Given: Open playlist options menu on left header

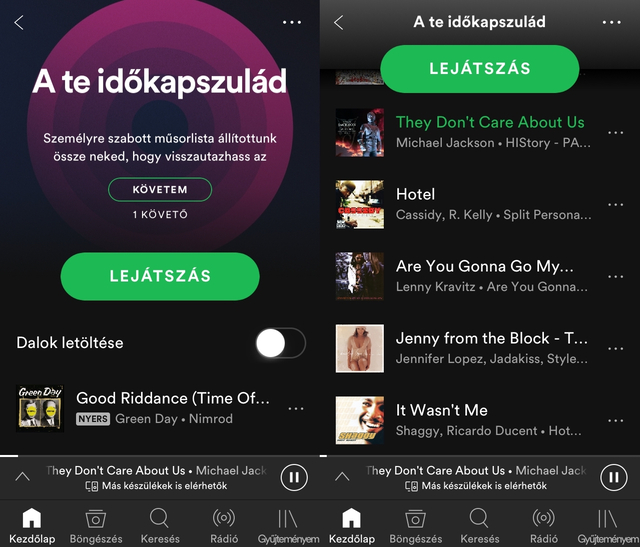Looking at the screenshot, I should click(292, 22).
